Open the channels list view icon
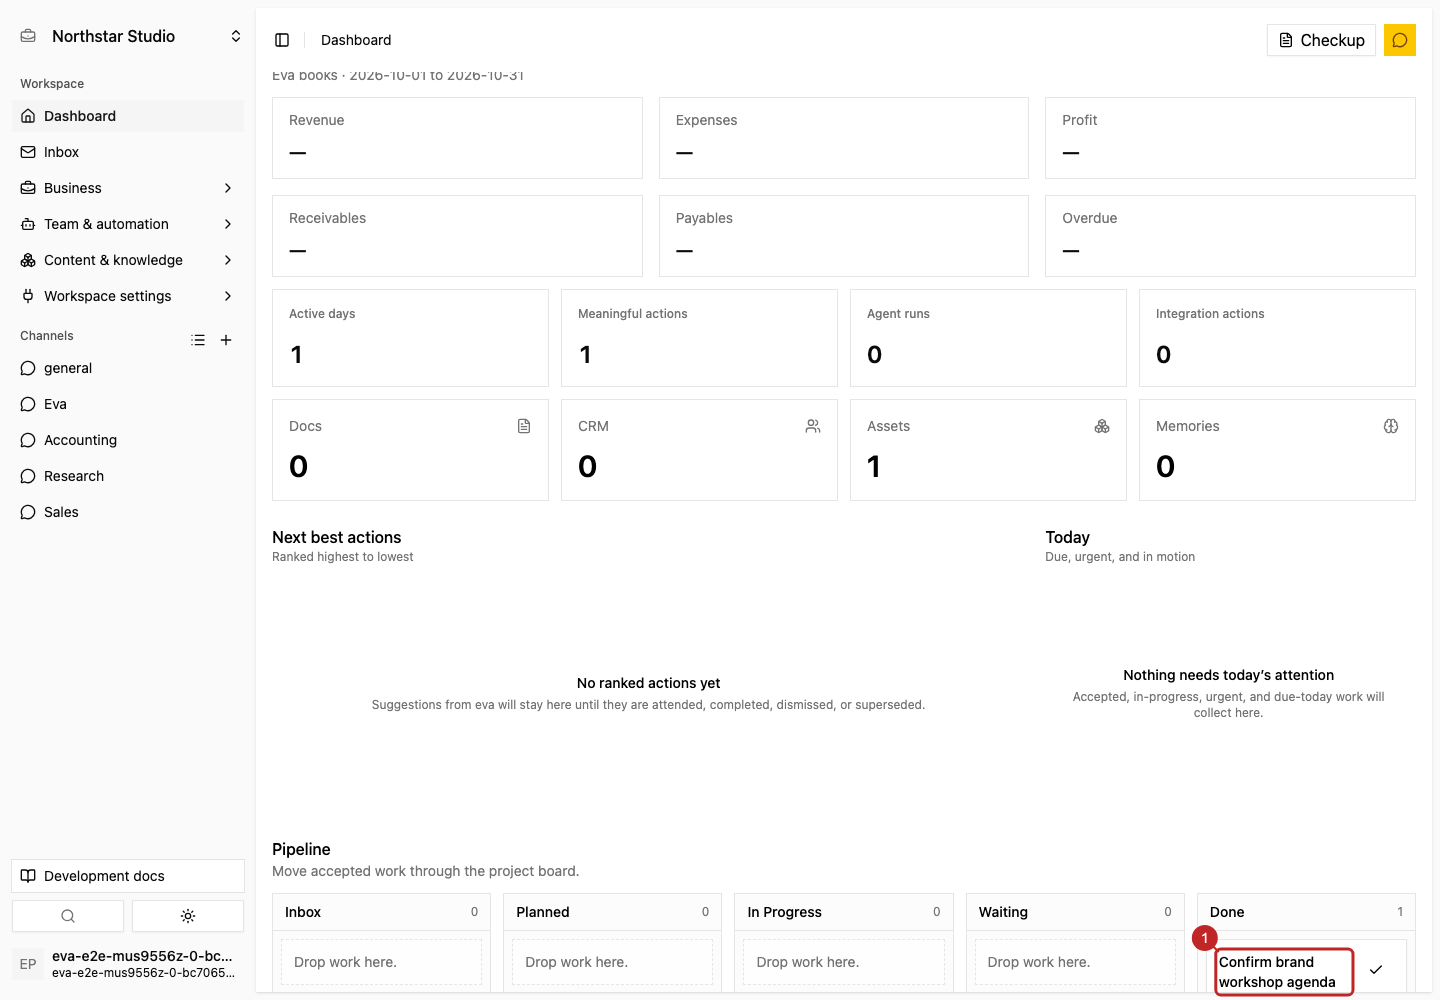 tap(198, 340)
